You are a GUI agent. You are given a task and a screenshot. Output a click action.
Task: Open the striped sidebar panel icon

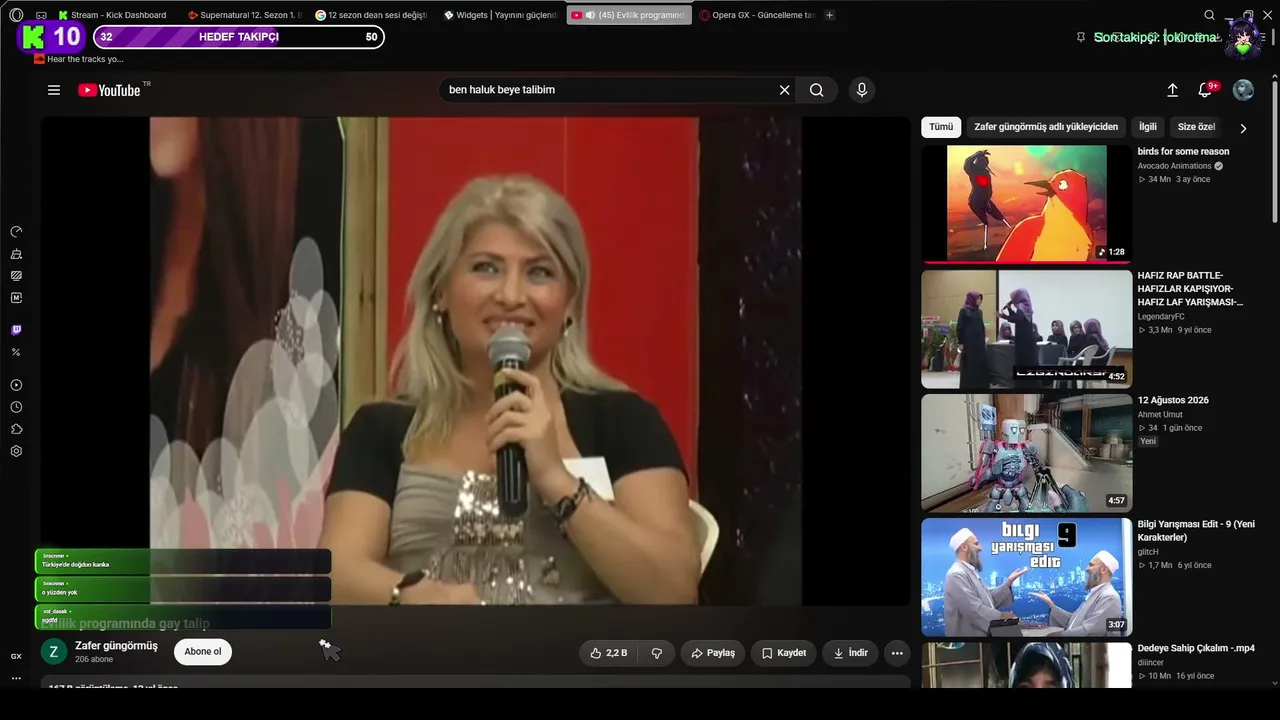[x=16, y=276]
